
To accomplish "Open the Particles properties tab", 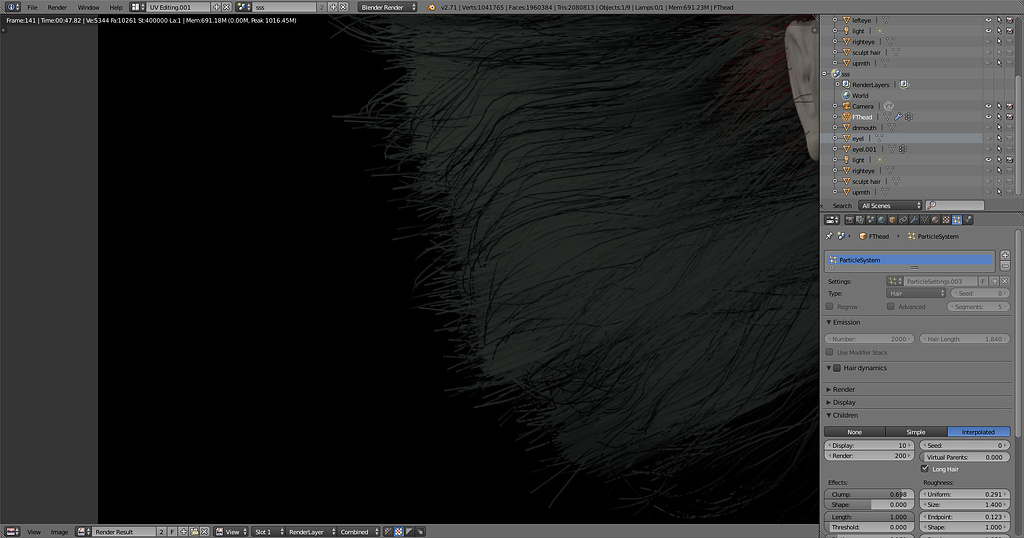I will 957,219.
